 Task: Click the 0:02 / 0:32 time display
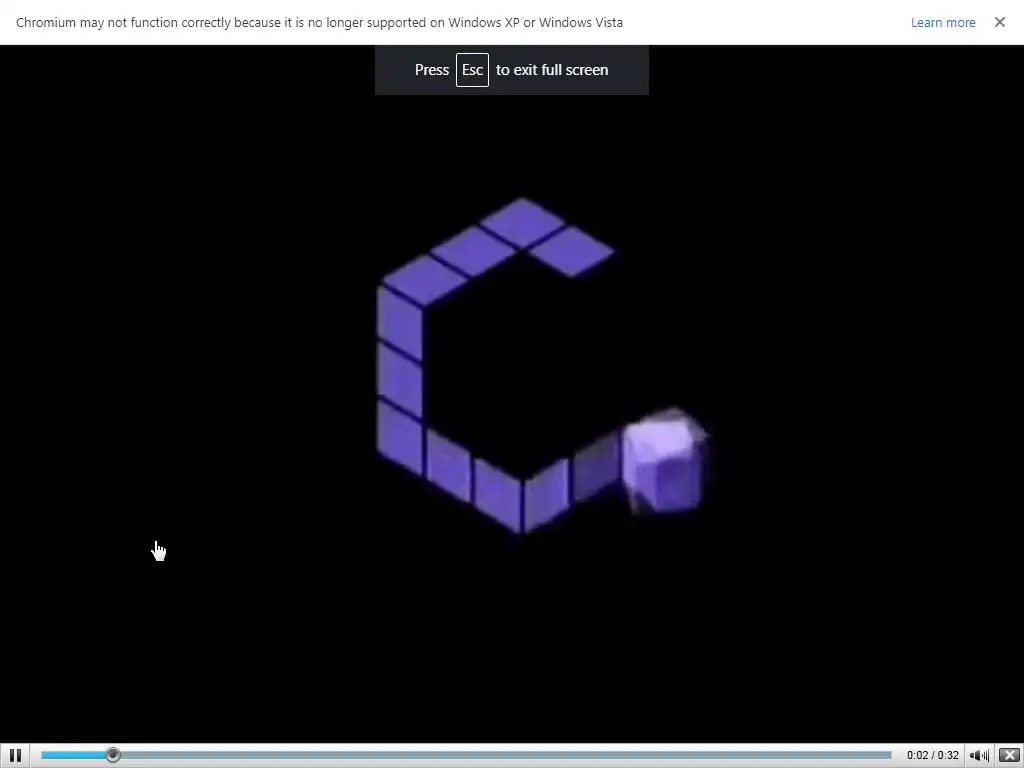[x=933, y=756]
